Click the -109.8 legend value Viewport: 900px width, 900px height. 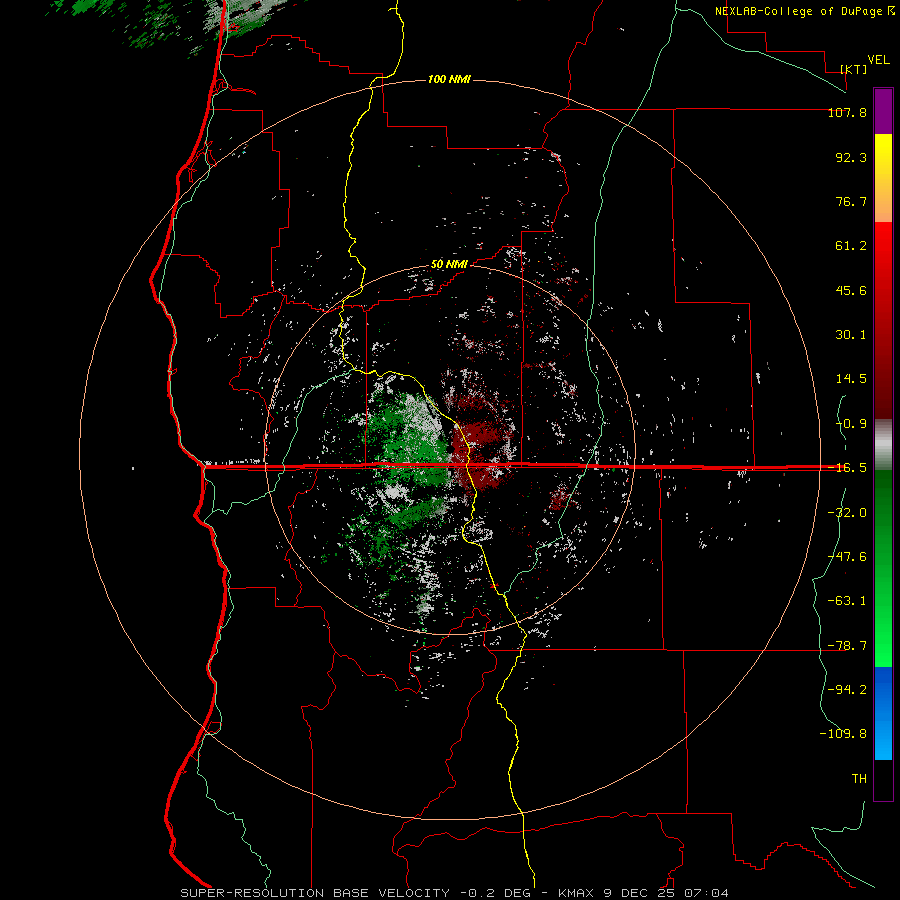(843, 734)
